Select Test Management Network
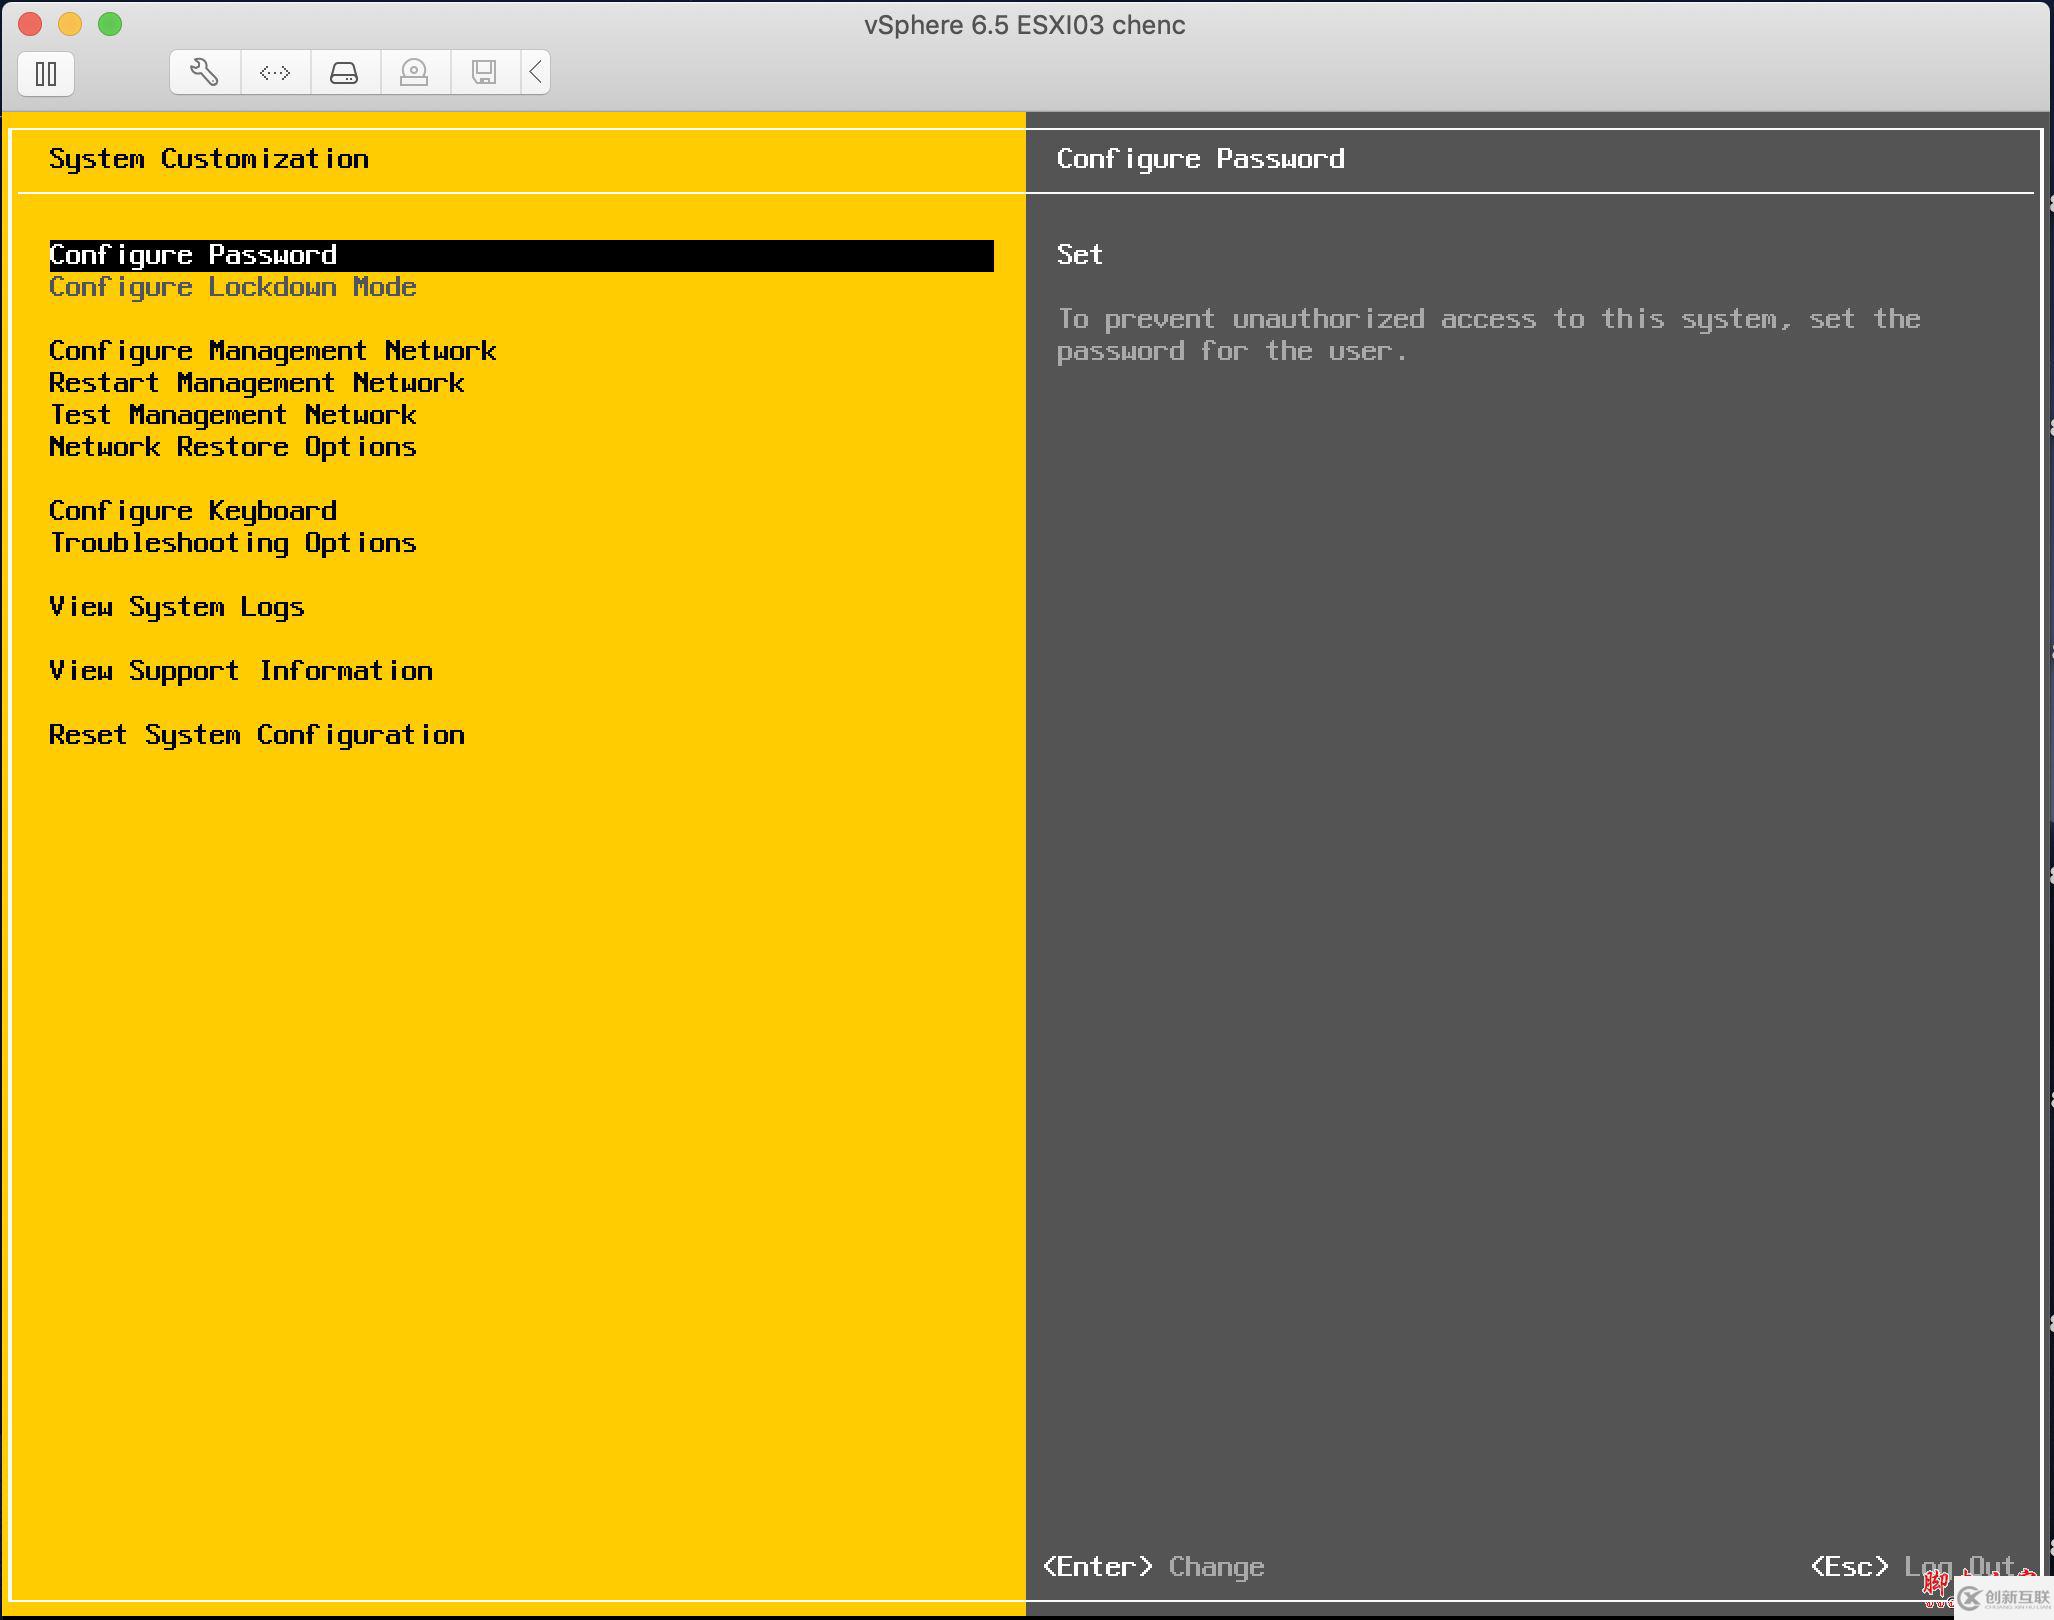Image resolution: width=2054 pixels, height=1620 pixels. tap(232, 415)
